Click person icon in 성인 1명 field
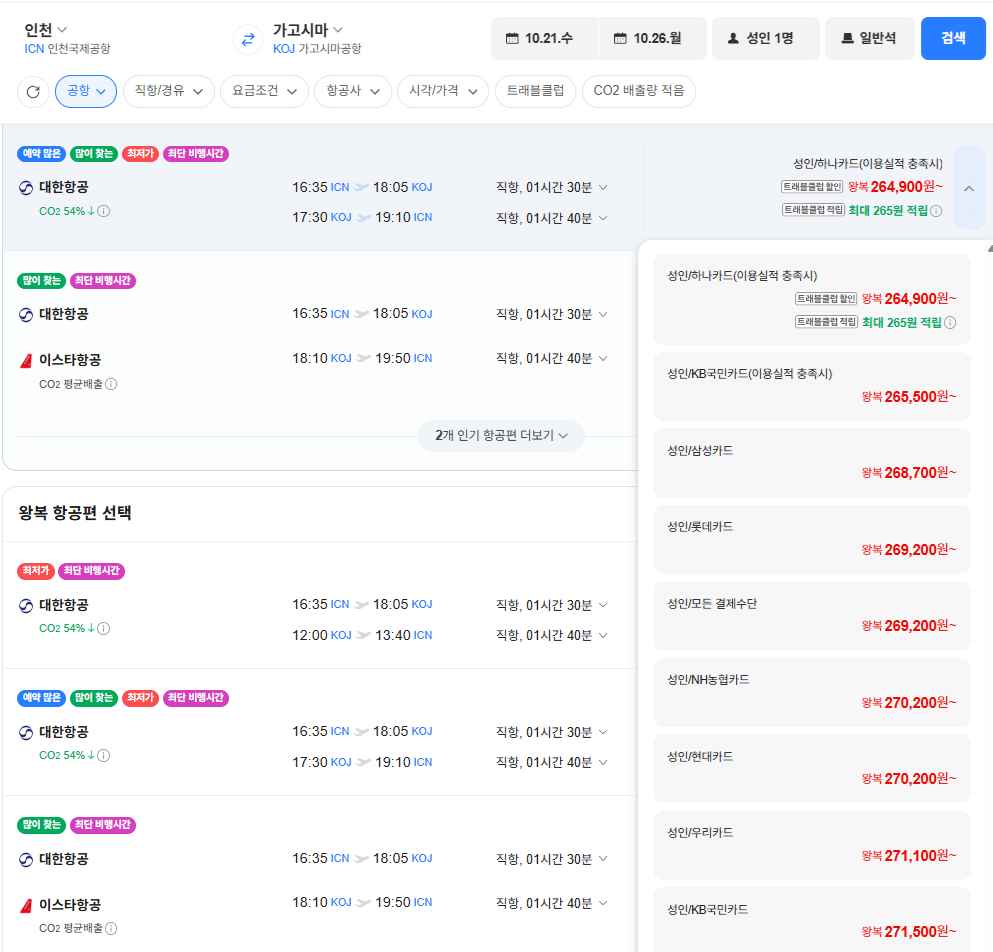The image size is (993, 952). coord(733,39)
